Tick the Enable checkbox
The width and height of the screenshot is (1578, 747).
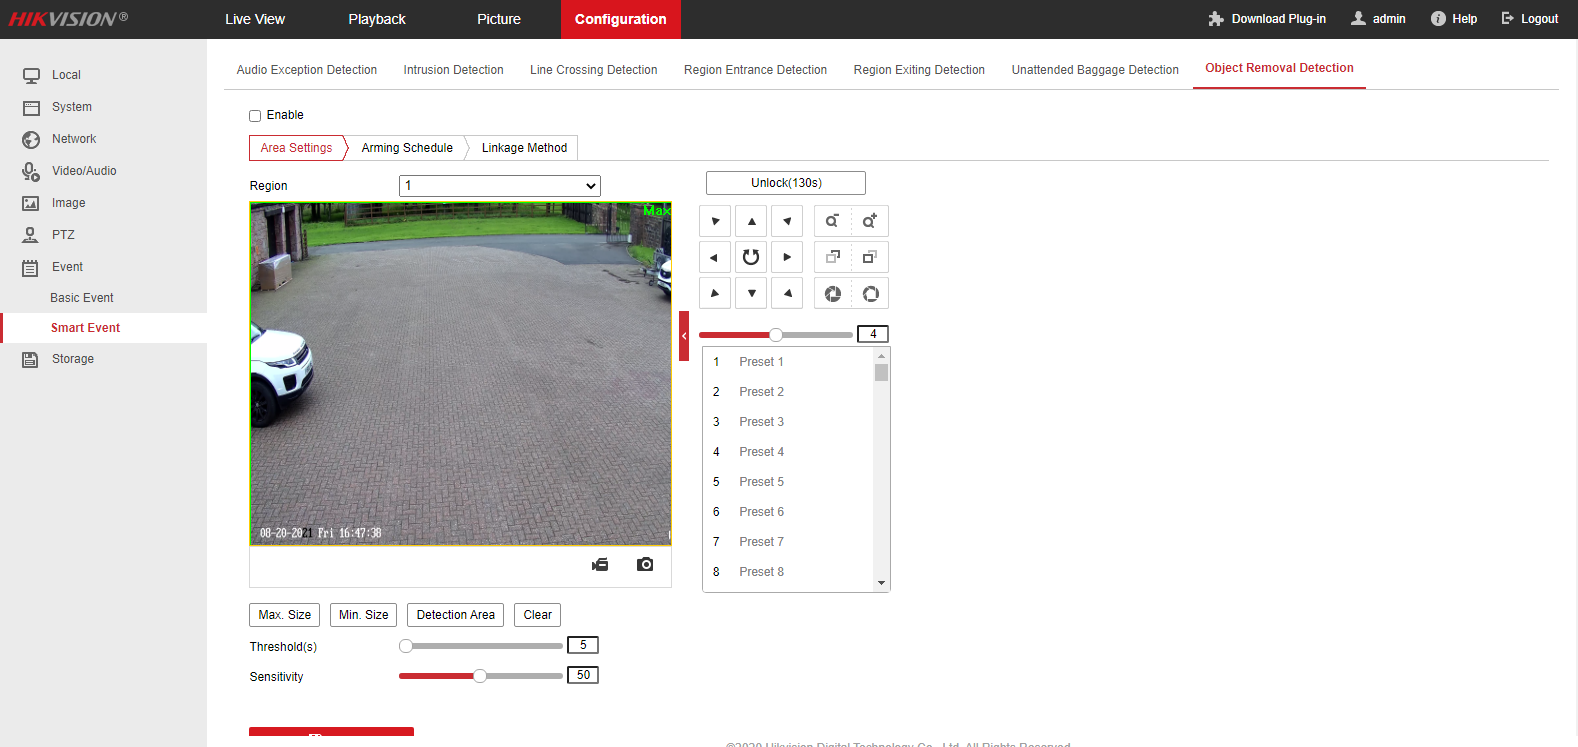click(x=255, y=116)
